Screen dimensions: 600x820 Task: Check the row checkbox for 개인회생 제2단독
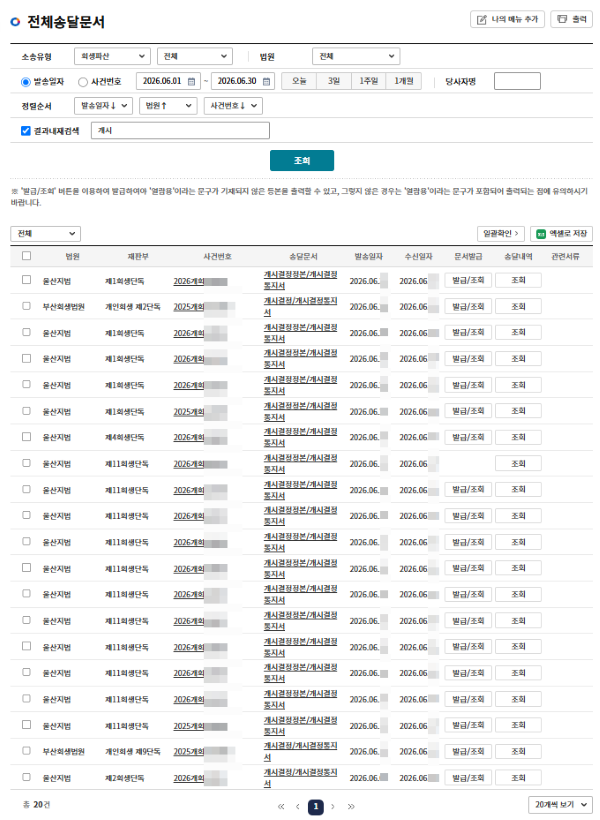(27, 306)
